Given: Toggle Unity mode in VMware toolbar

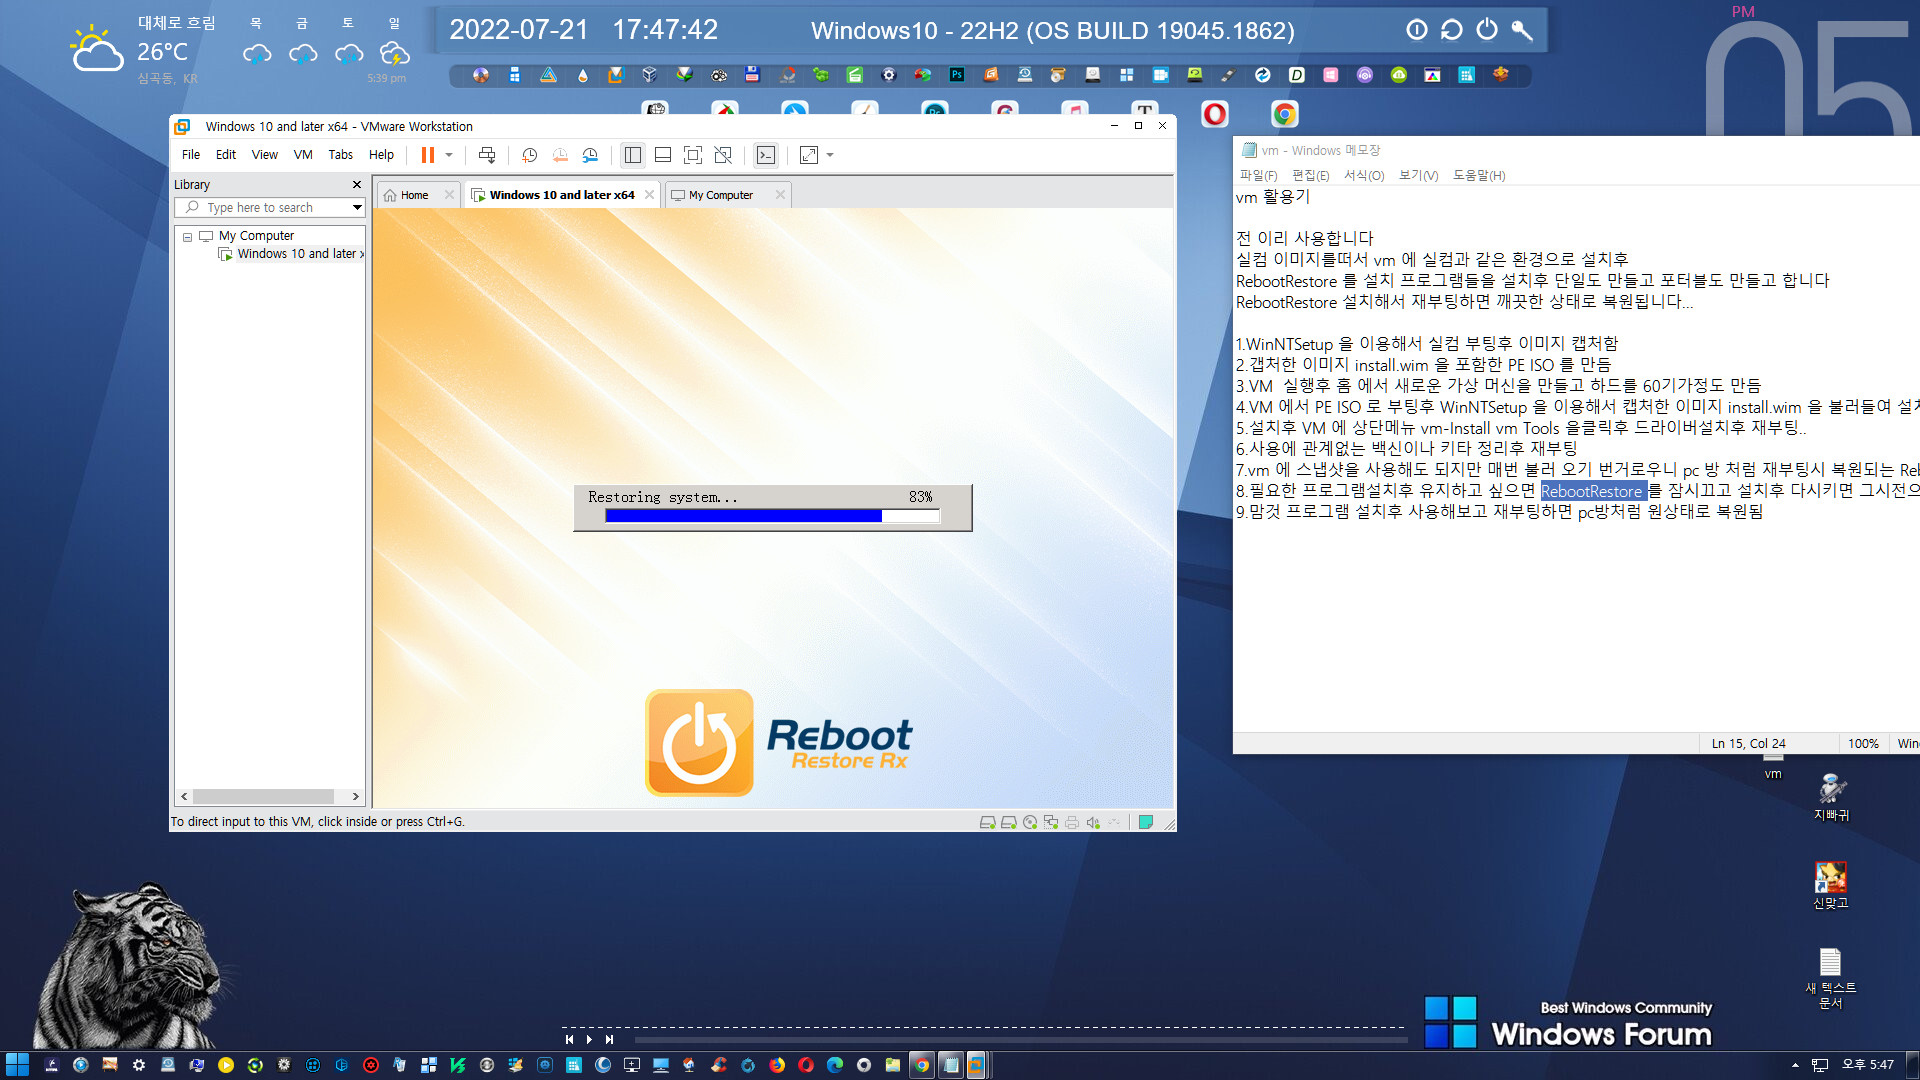Looking at the screenshot, I should 723,155.
